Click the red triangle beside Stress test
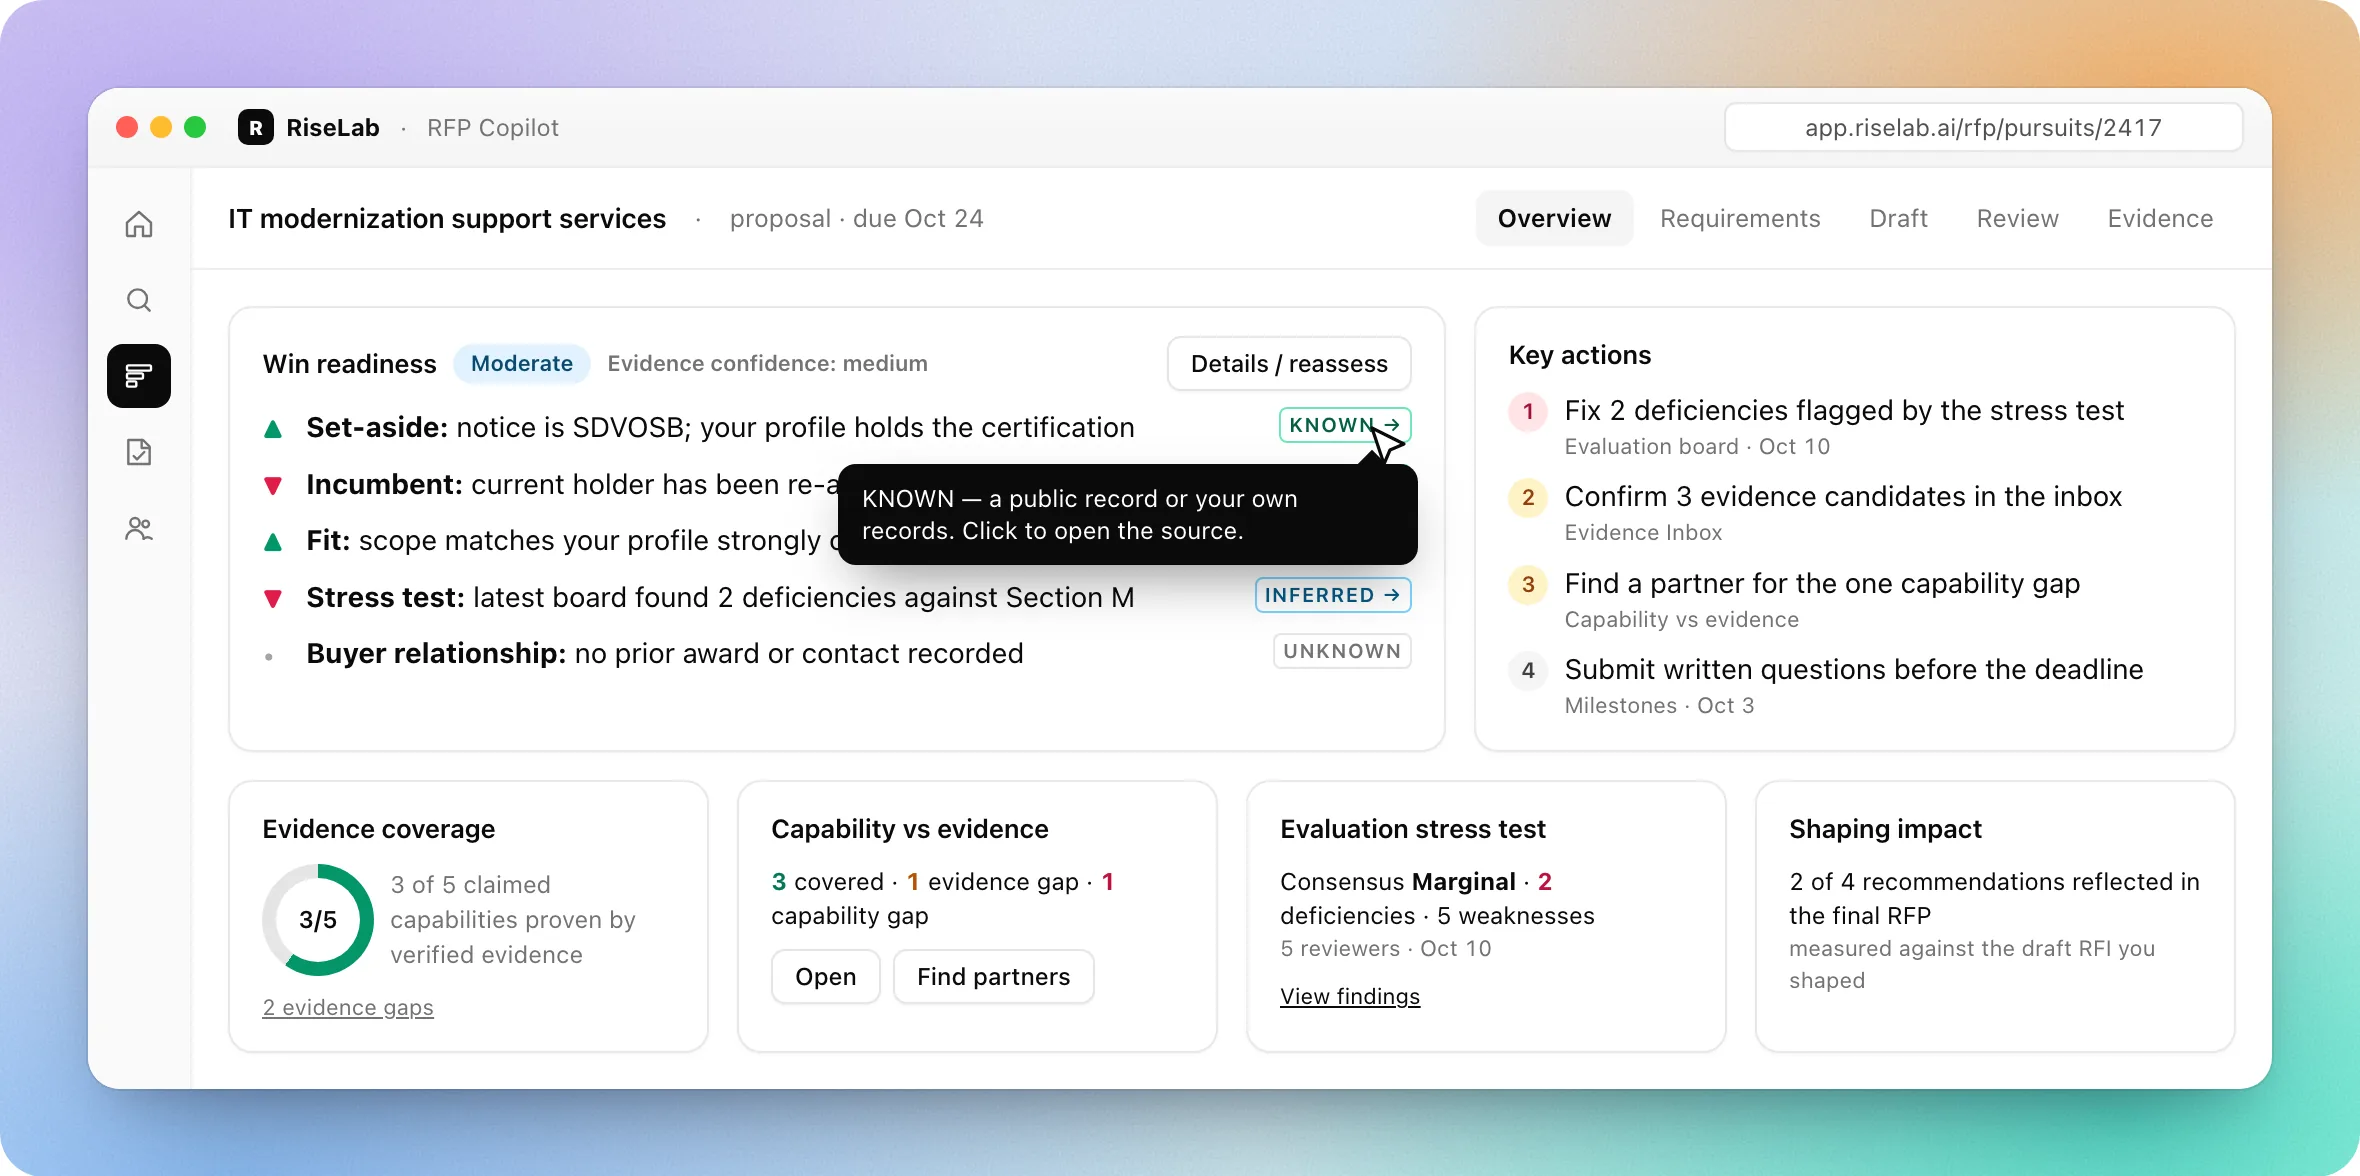The image size is (2360, 1176). (272, 599)
